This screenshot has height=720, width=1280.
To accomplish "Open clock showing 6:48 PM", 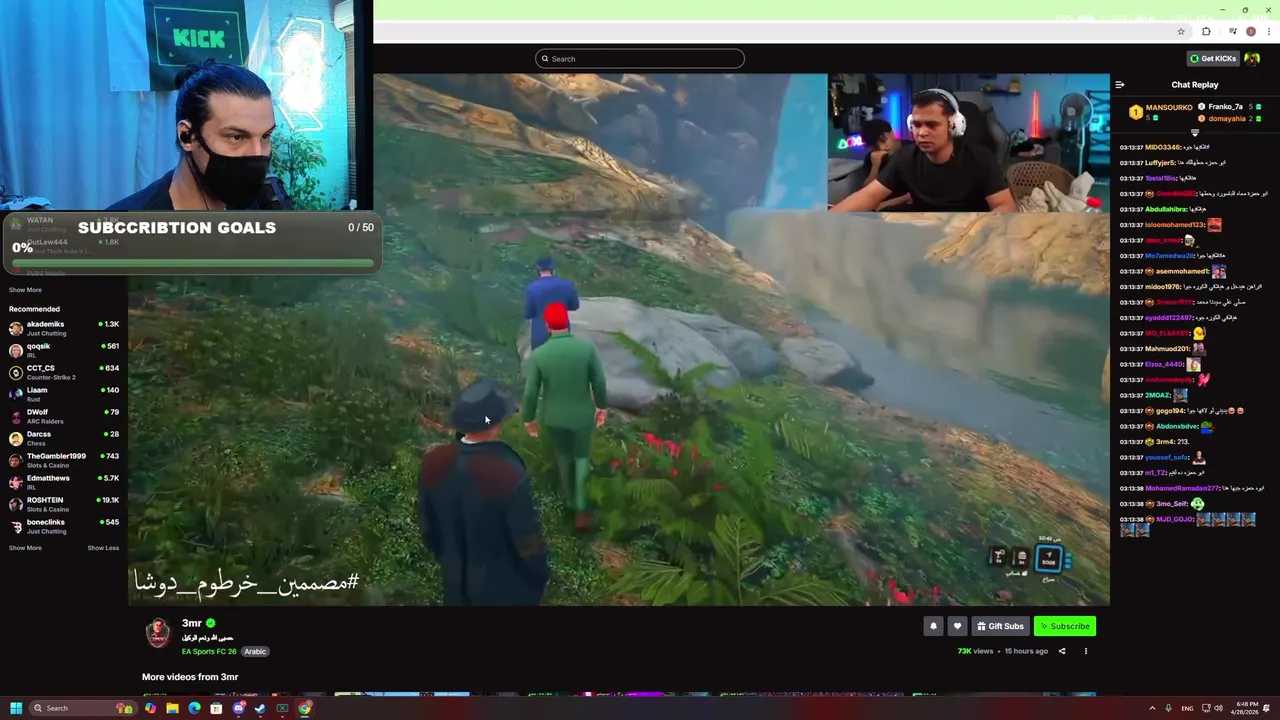I will (x=1245, y=708).
